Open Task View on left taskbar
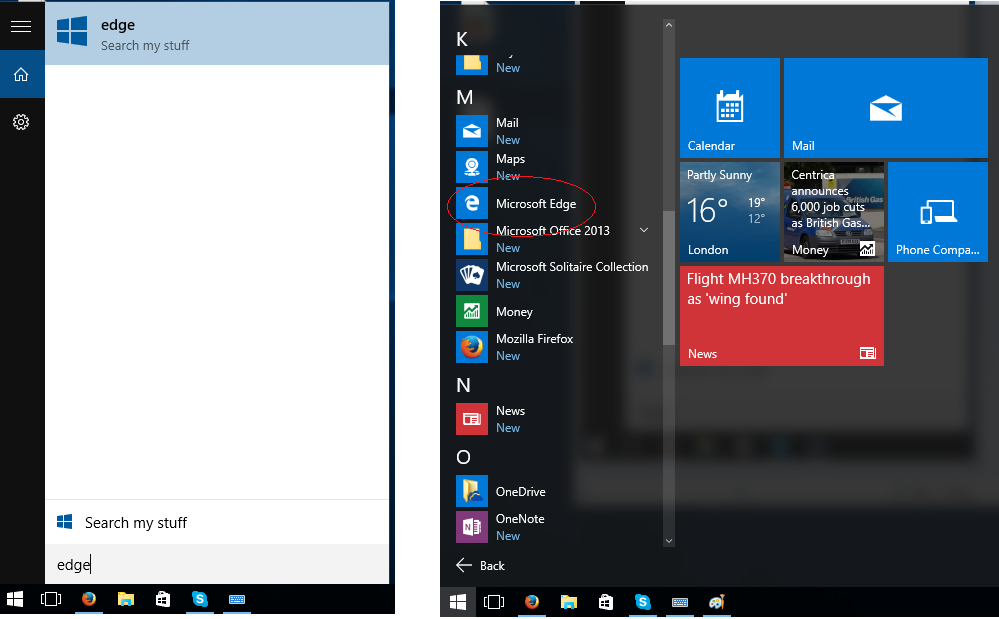This screenshot has width=999, height=619. point(51,599)
